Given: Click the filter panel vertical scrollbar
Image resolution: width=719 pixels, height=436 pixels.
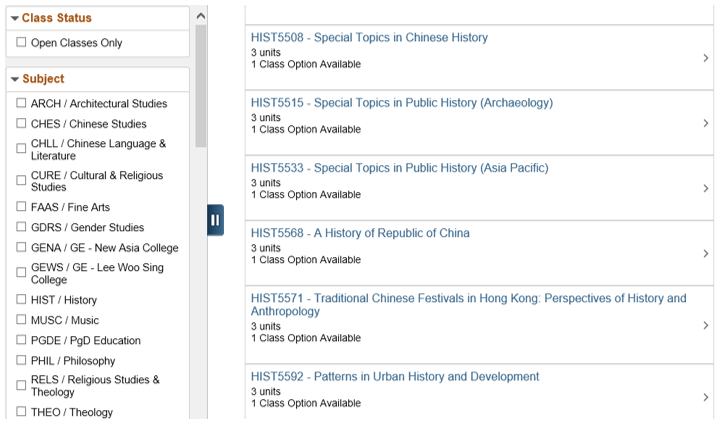Looking at the screenshot, I should pos(201,90).
